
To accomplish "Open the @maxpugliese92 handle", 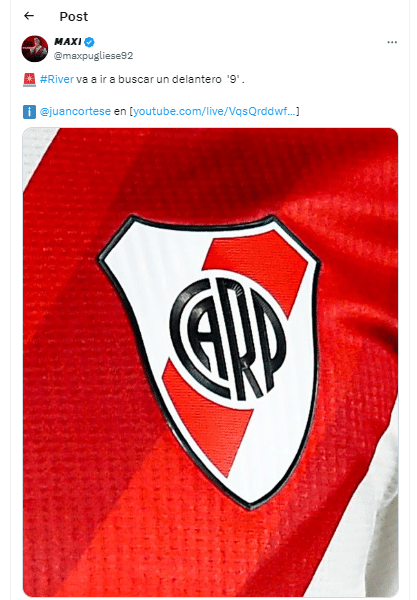I will tap(93, 56).
